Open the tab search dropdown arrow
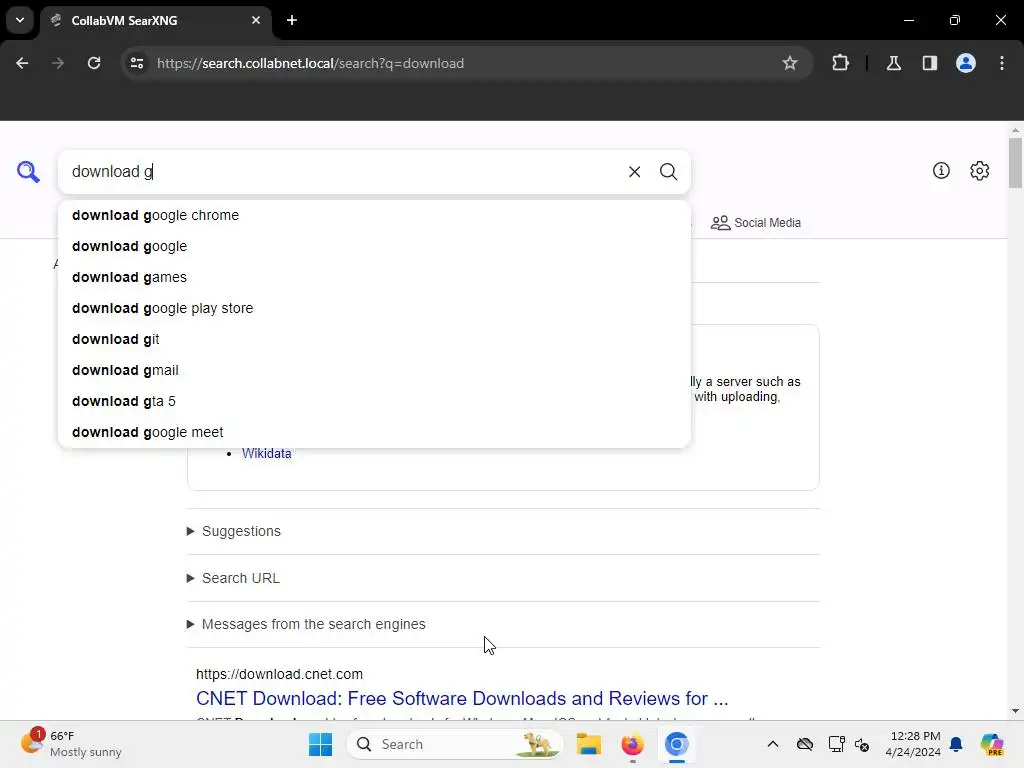The width and height of the screenshot is (1024, 768). pyautogui.click(x=20, y=20)
